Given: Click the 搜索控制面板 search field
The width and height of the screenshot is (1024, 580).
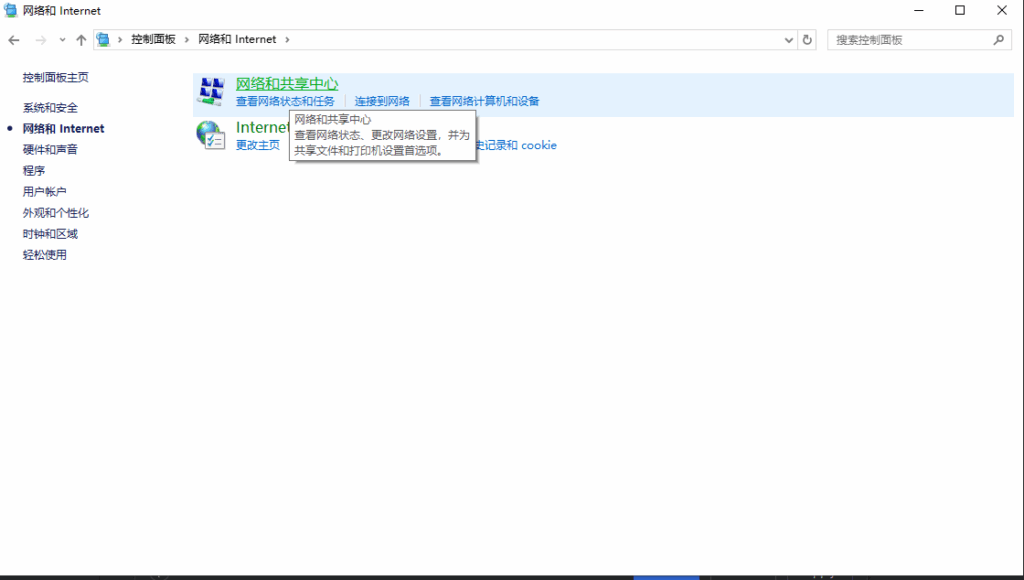Looking at the screenshot, I should (908, 40).
